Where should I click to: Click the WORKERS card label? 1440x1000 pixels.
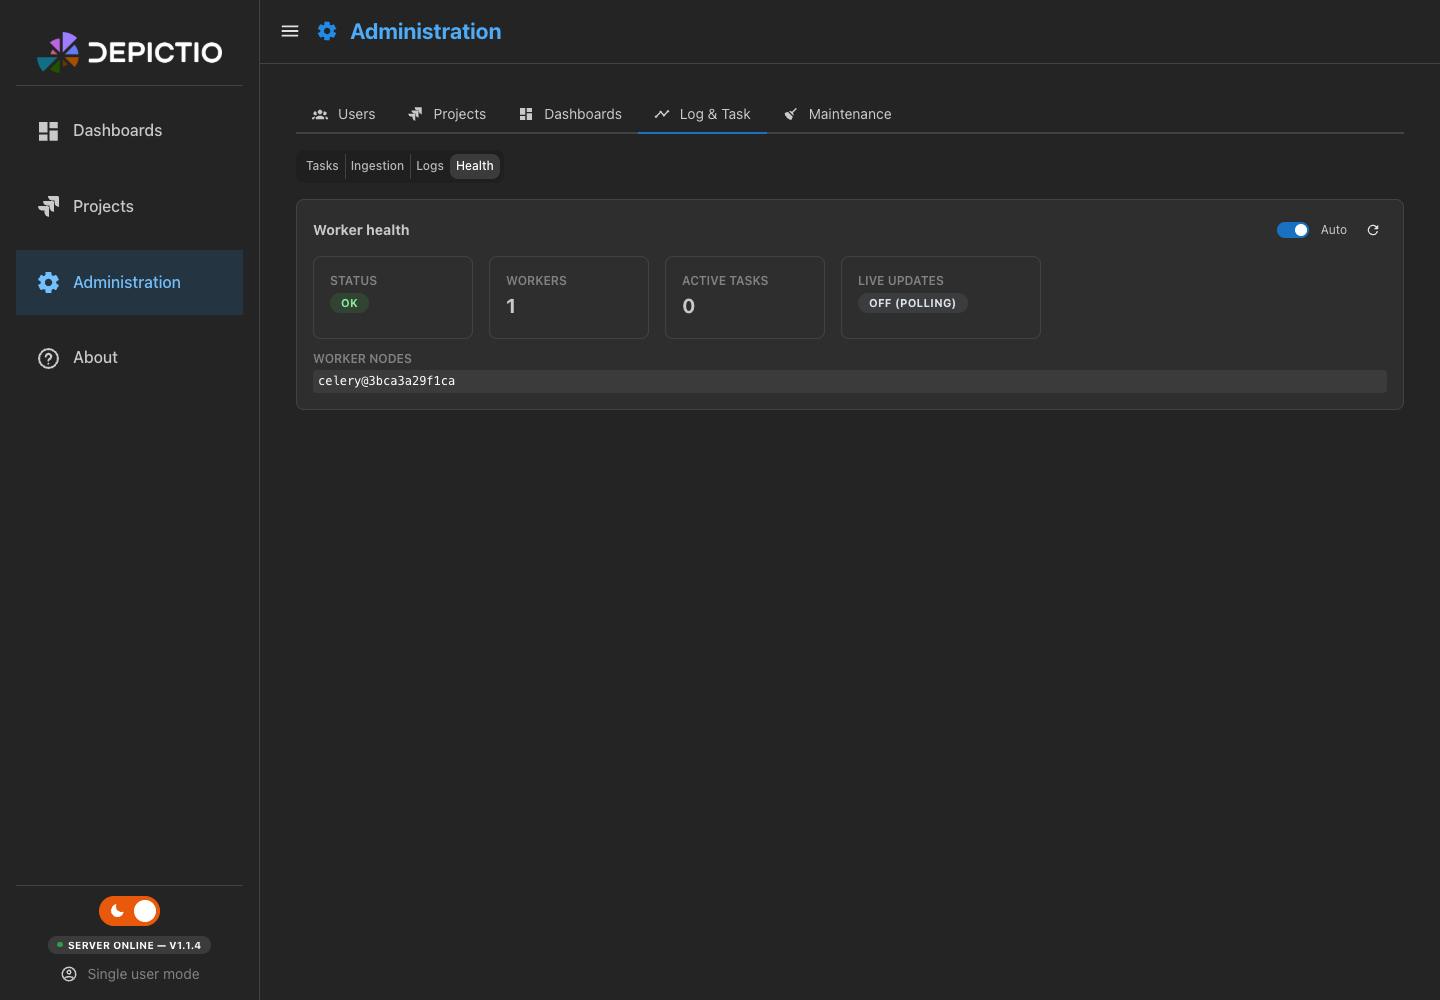(536, 281)
